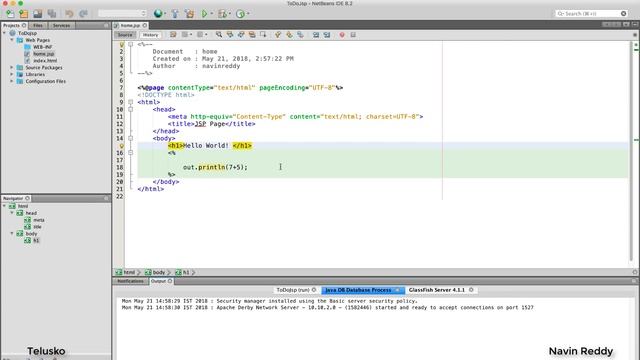The height and width of the screenshot is (360, 640).
Task: Close the home.jsp editor tab
Action: [x=145, y=25]
